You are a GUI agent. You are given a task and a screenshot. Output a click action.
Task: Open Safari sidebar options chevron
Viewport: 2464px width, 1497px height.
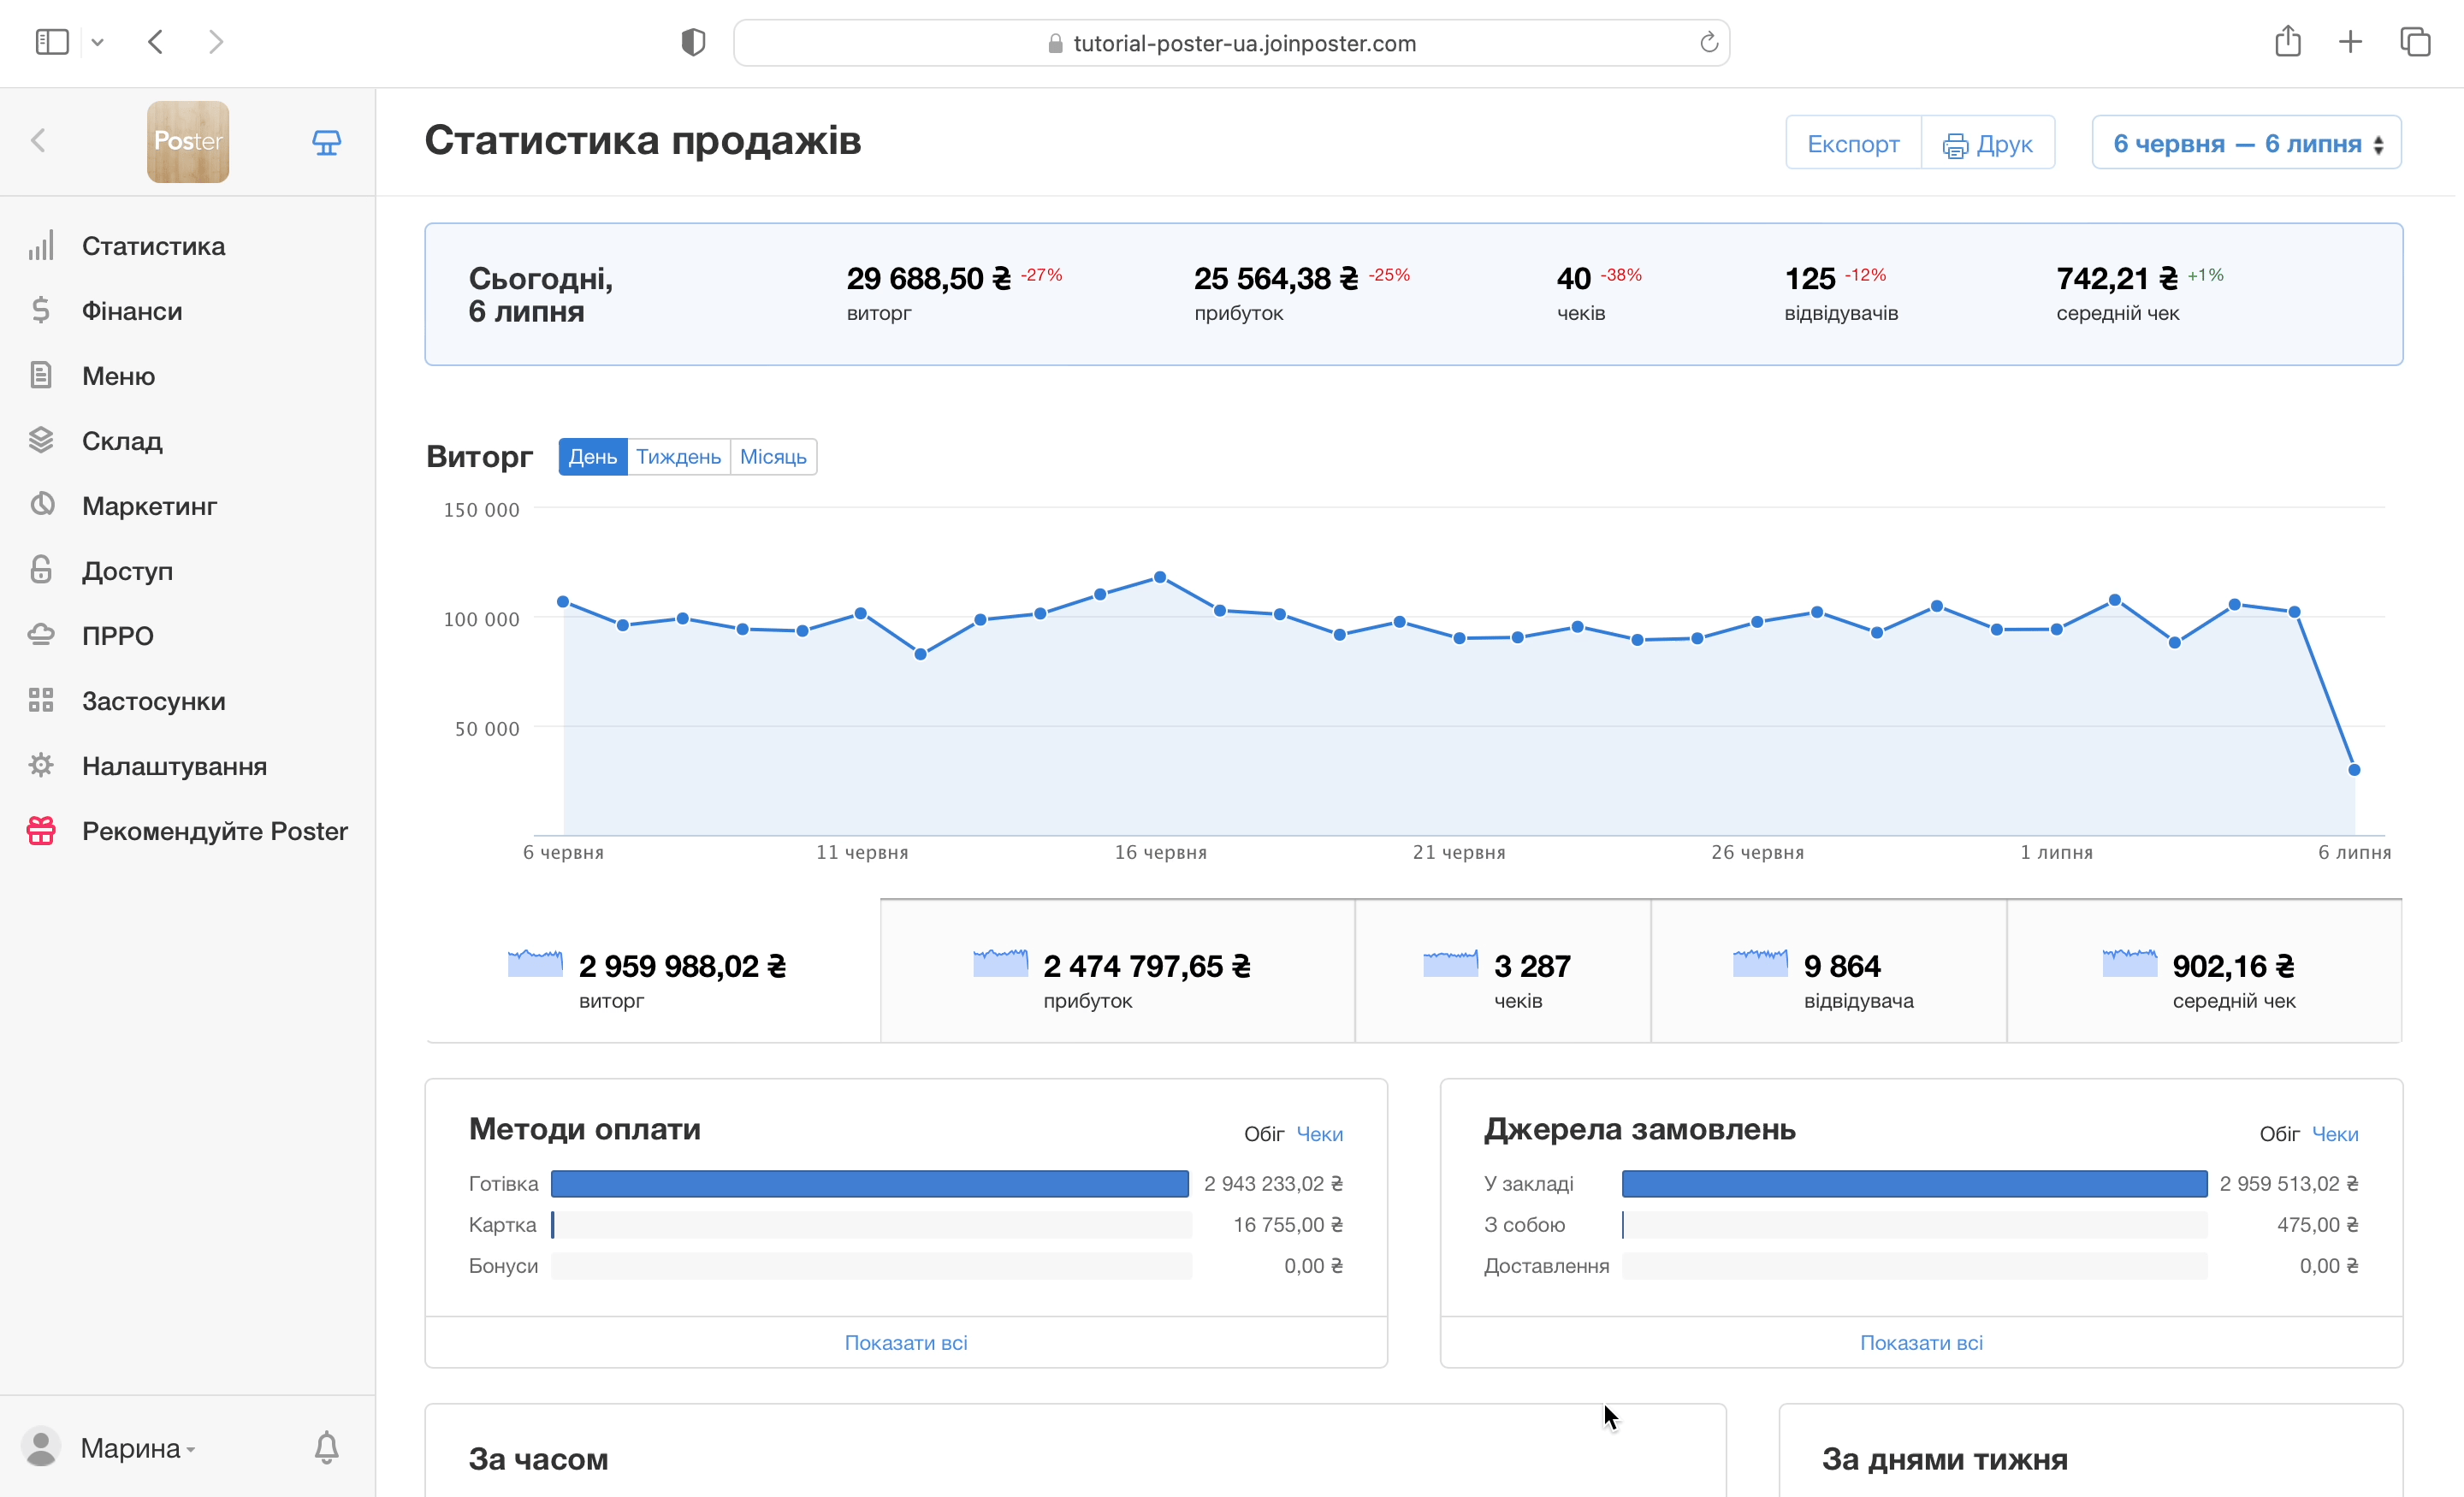pyautogui.click(x=97, y=42)
